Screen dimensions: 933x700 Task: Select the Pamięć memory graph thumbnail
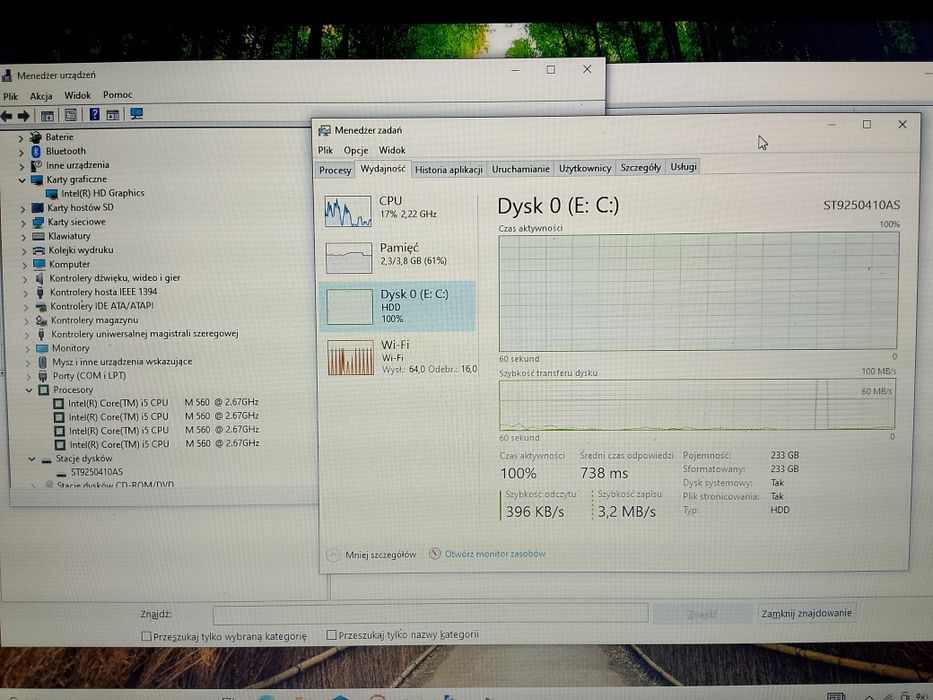[x=349, y=258]
